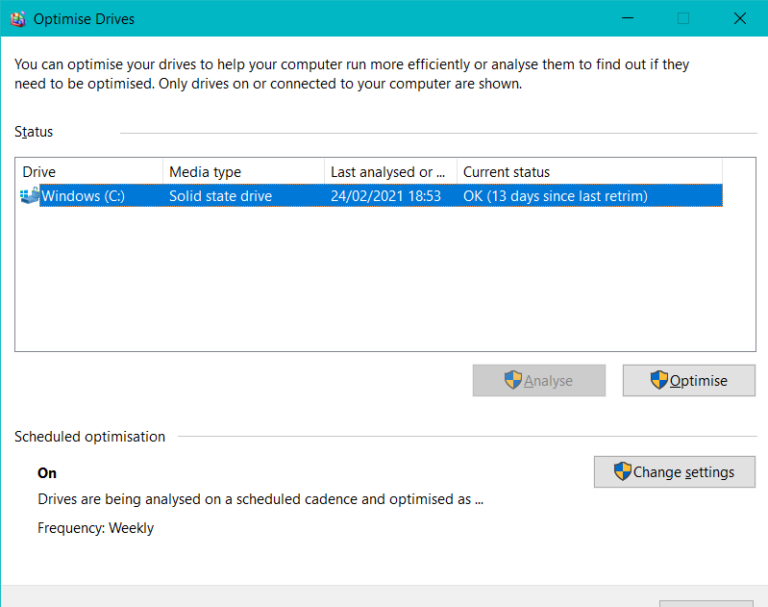The height and width of the screenshot is (607, 768).
Task: Click 'Drives are being analysed on a scheduled cadence' text
Action: (x=261, y=499)
